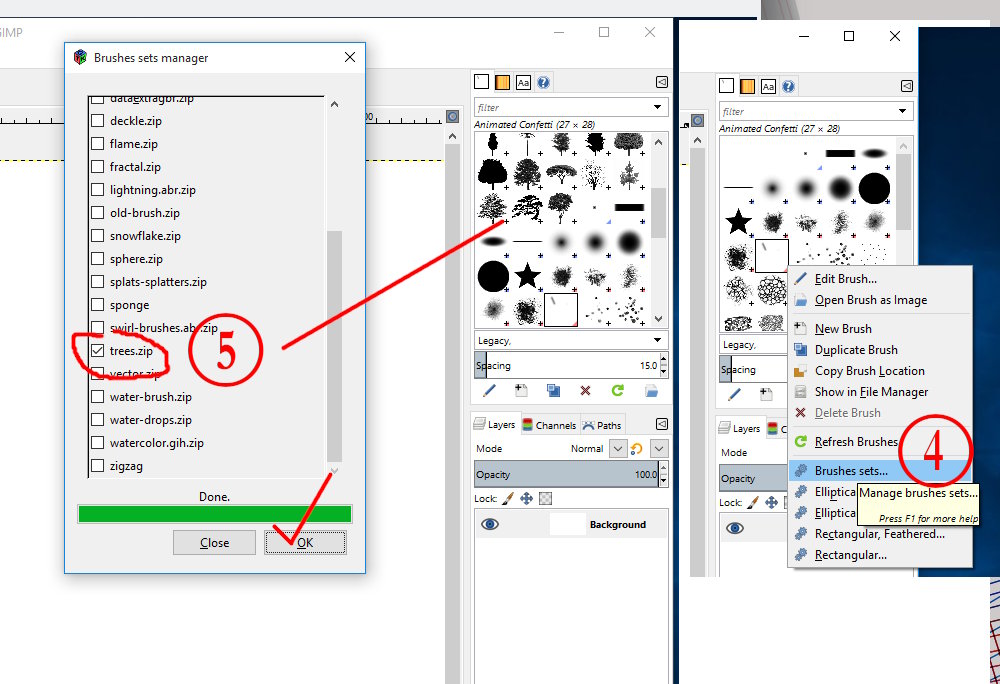This screenshot has height=684, width=1000.
Task: Click the green refresh brushes icon
Action: point(617,390)
